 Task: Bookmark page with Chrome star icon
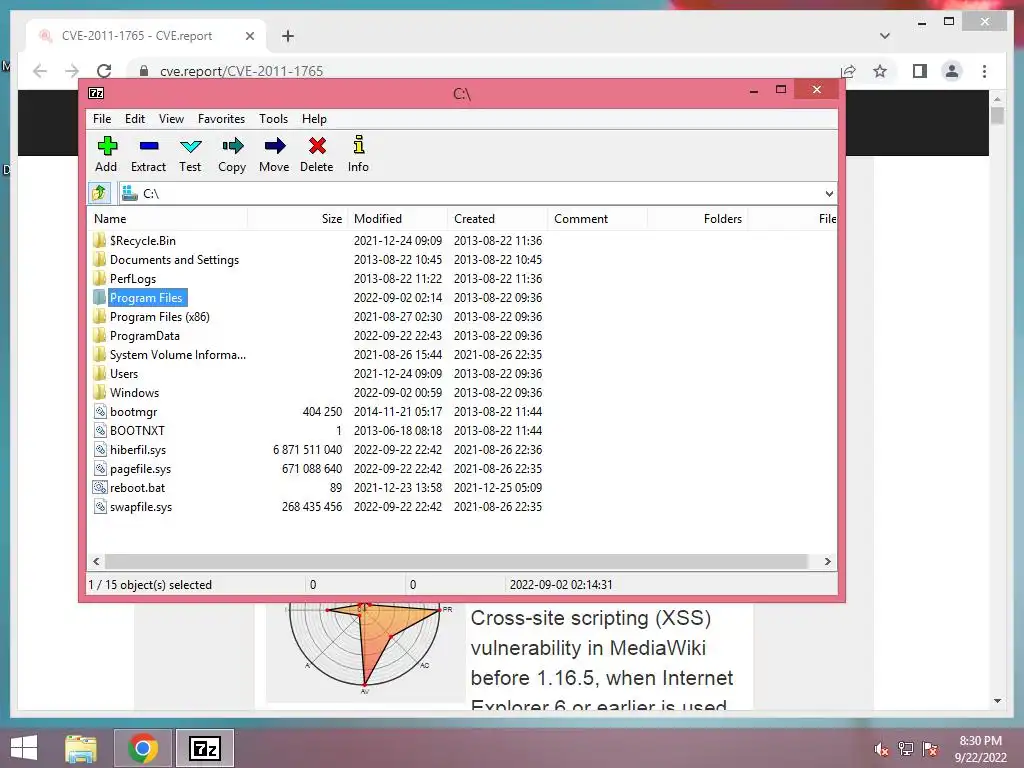(x=880, y=71)
